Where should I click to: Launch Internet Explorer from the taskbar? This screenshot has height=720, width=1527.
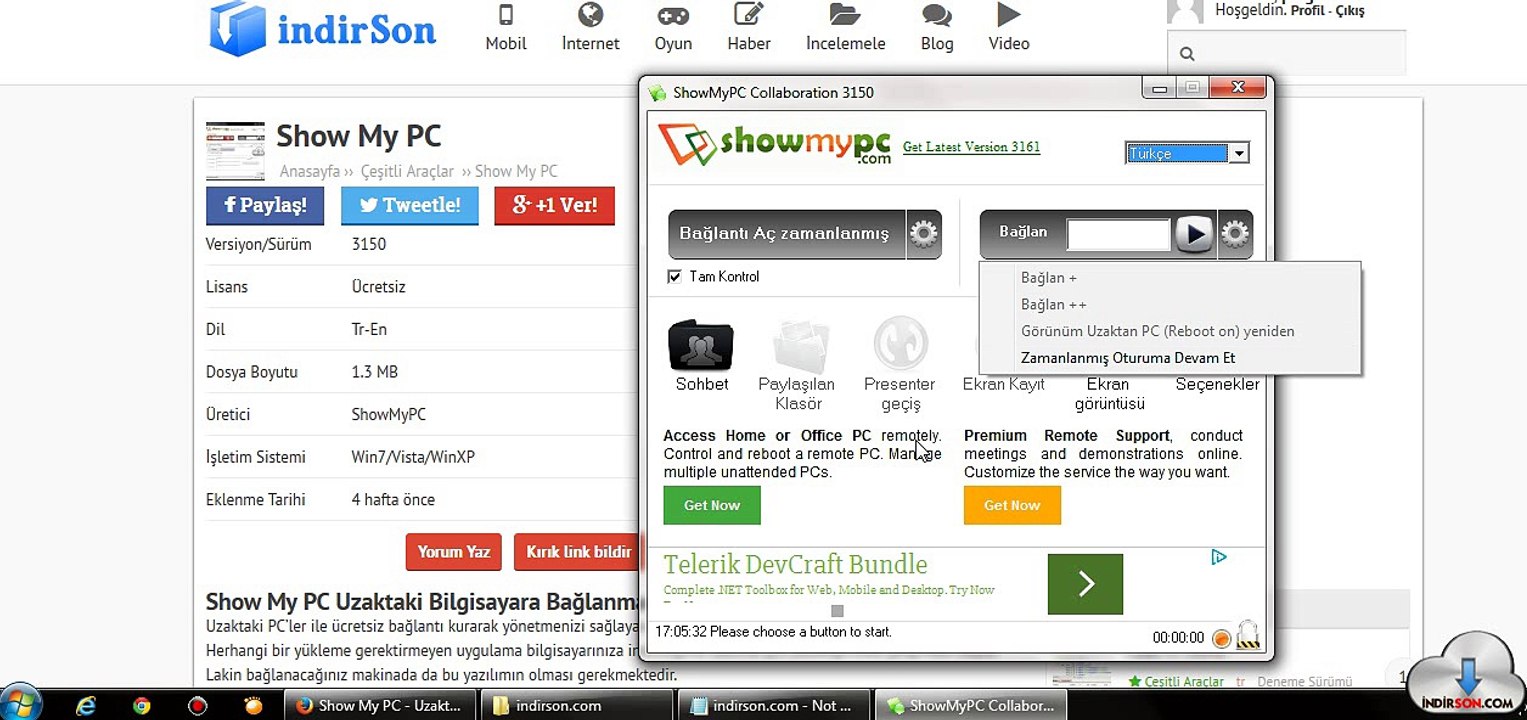86,706
